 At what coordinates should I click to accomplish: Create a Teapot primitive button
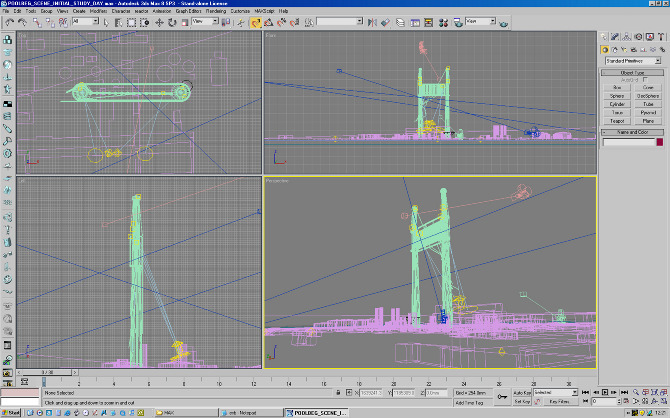[x=617, y=122]
